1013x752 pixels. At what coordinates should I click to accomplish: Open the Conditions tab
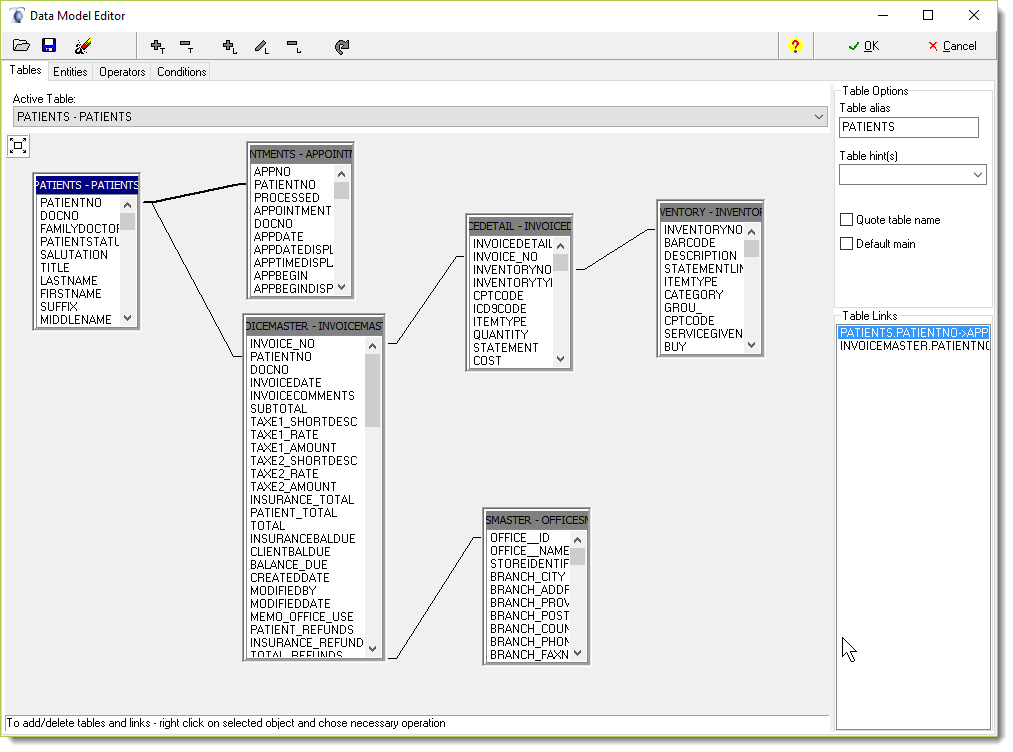[181, 72]
